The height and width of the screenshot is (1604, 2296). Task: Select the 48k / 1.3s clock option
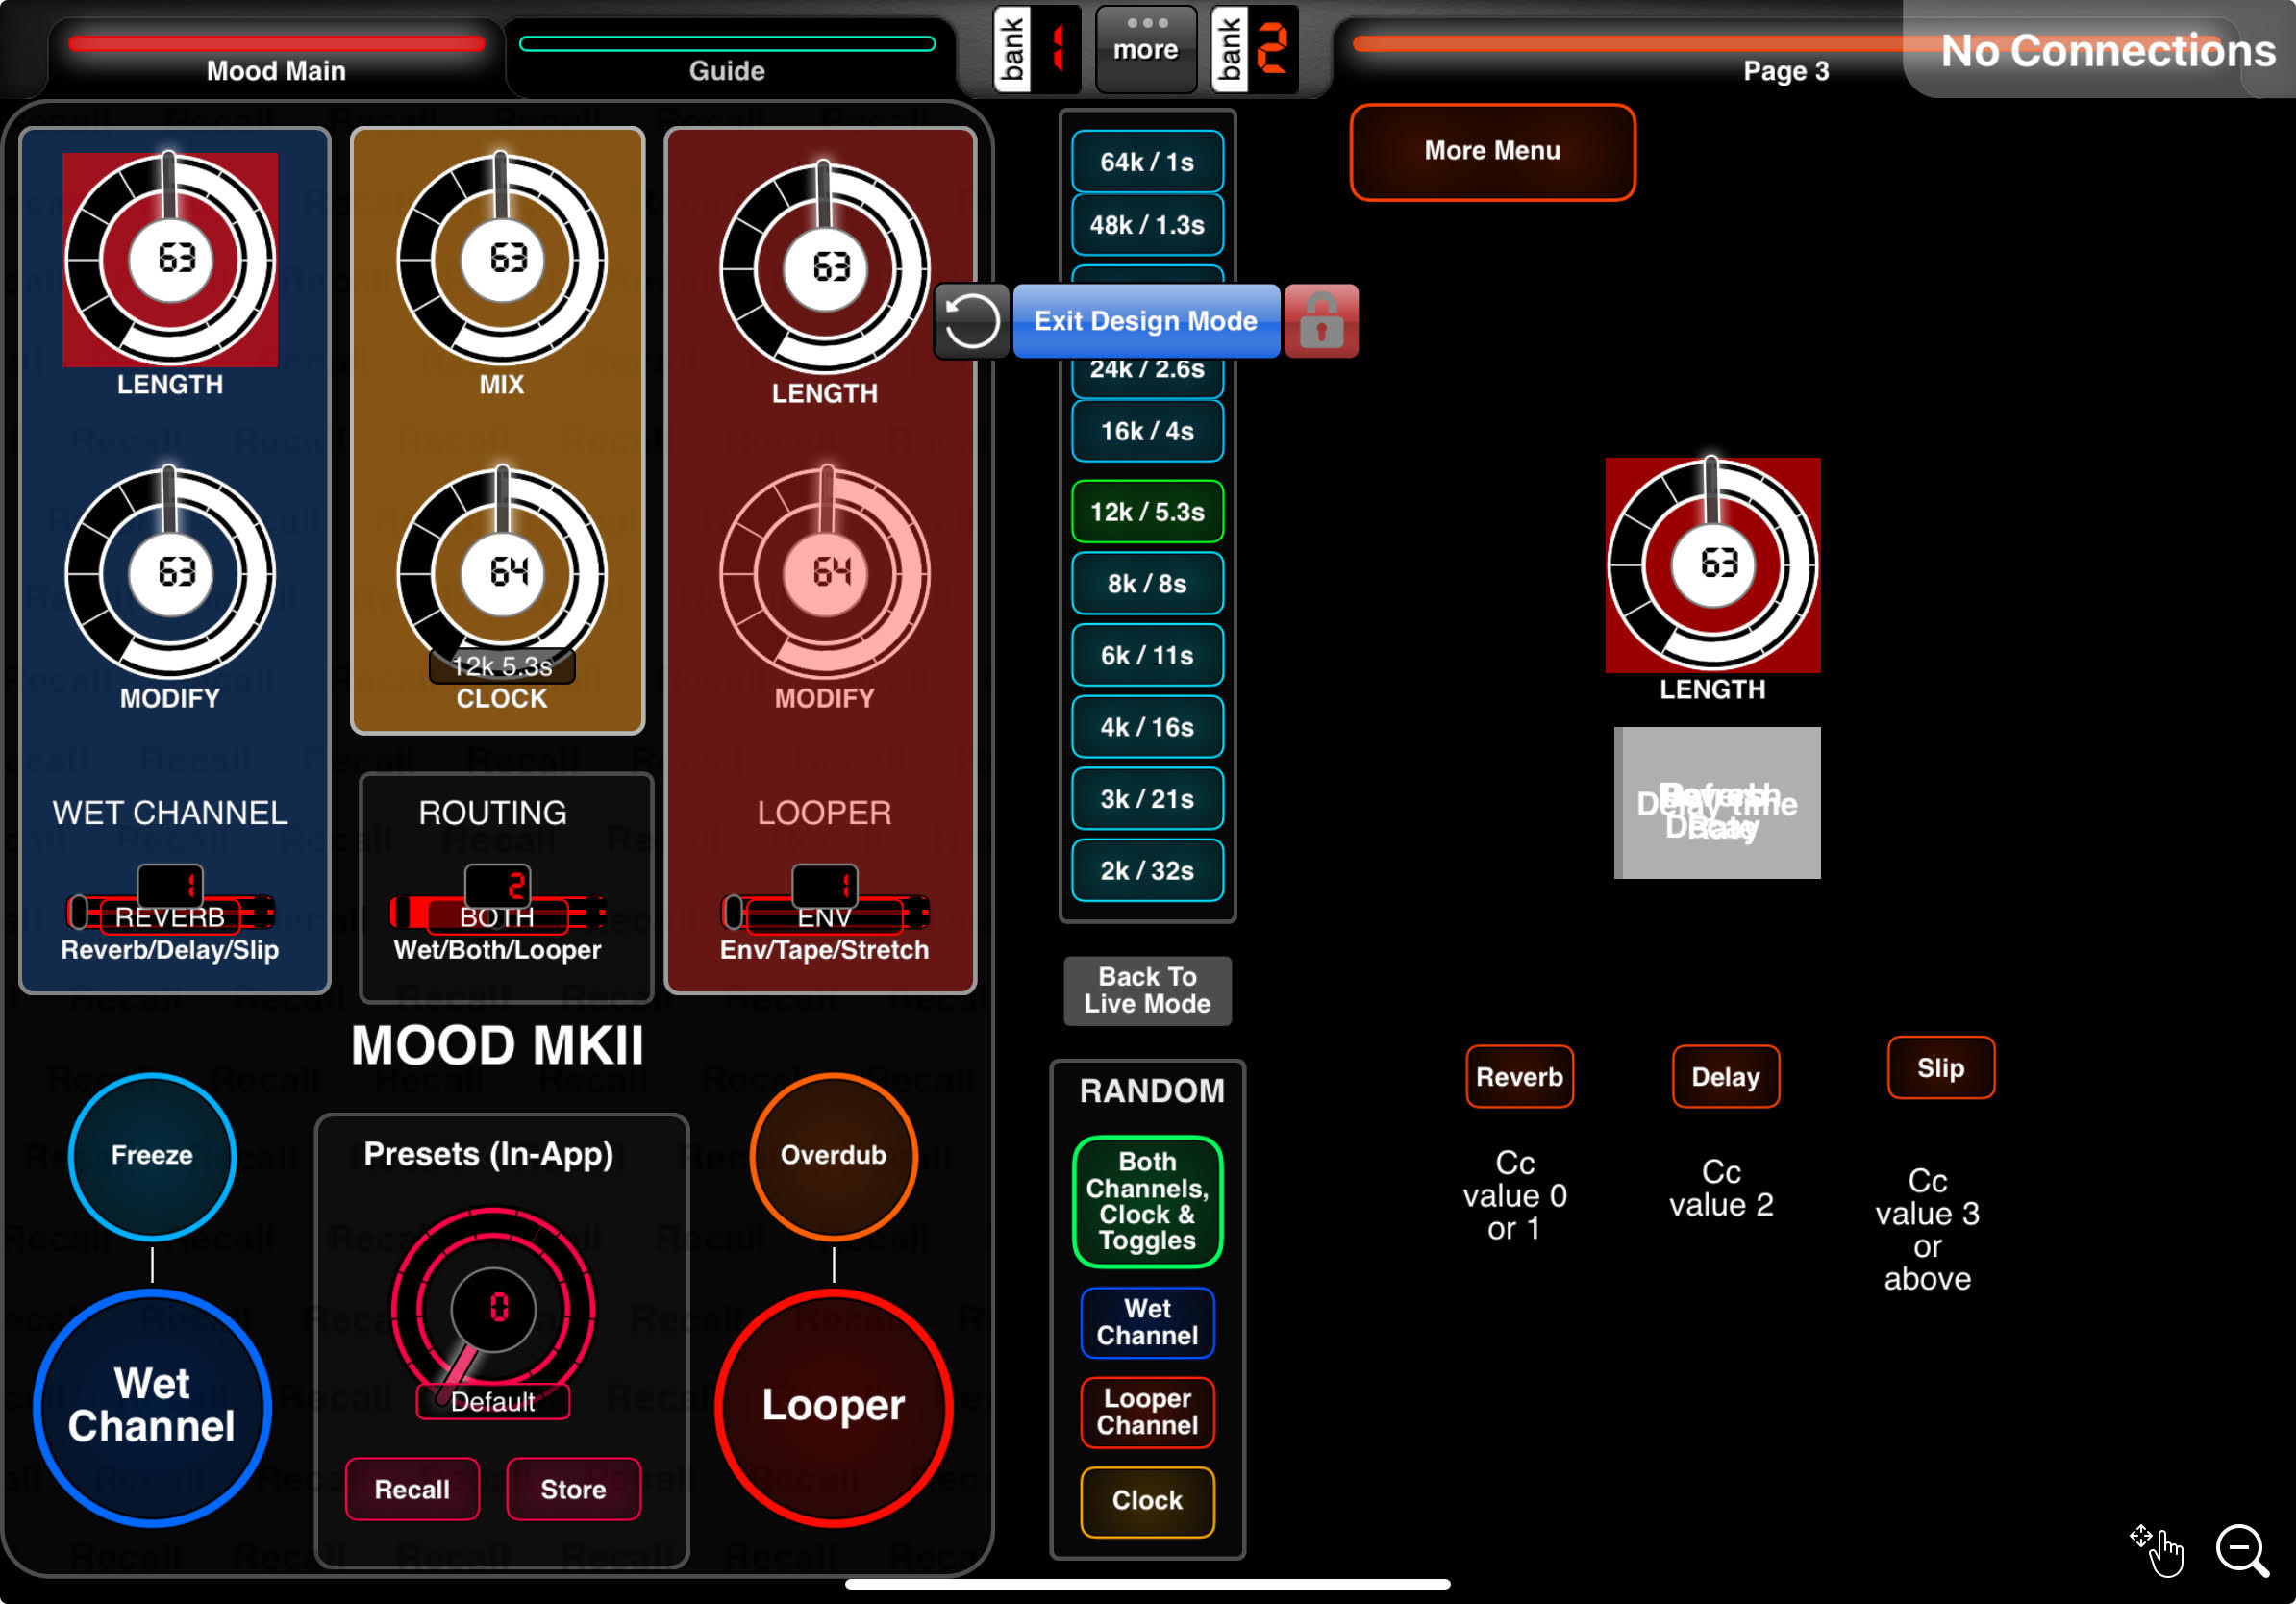coord(1147,224)
